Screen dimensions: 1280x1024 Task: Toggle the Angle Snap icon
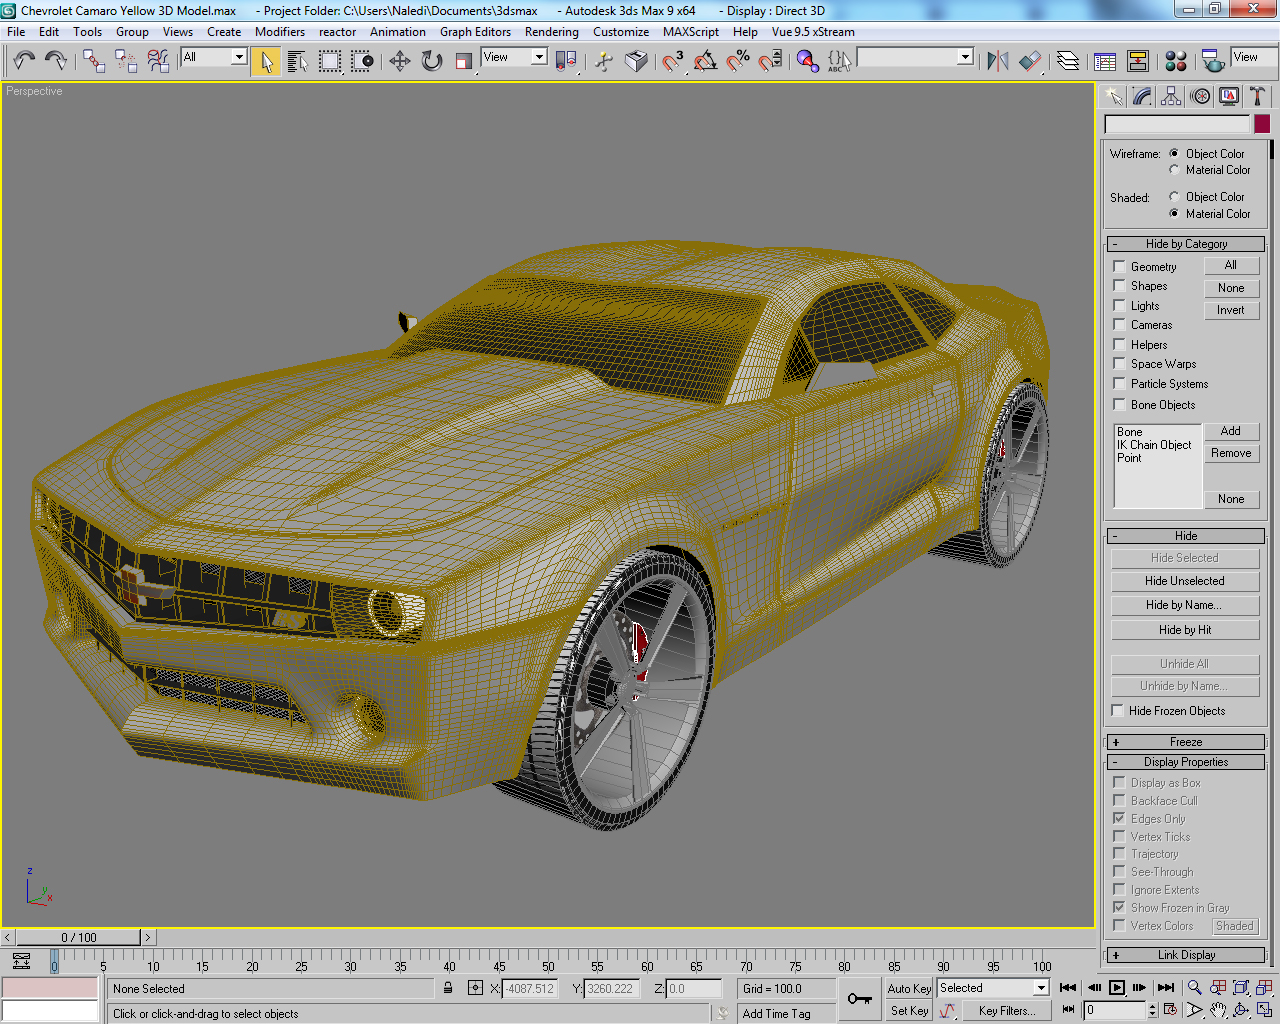(706, 61)
